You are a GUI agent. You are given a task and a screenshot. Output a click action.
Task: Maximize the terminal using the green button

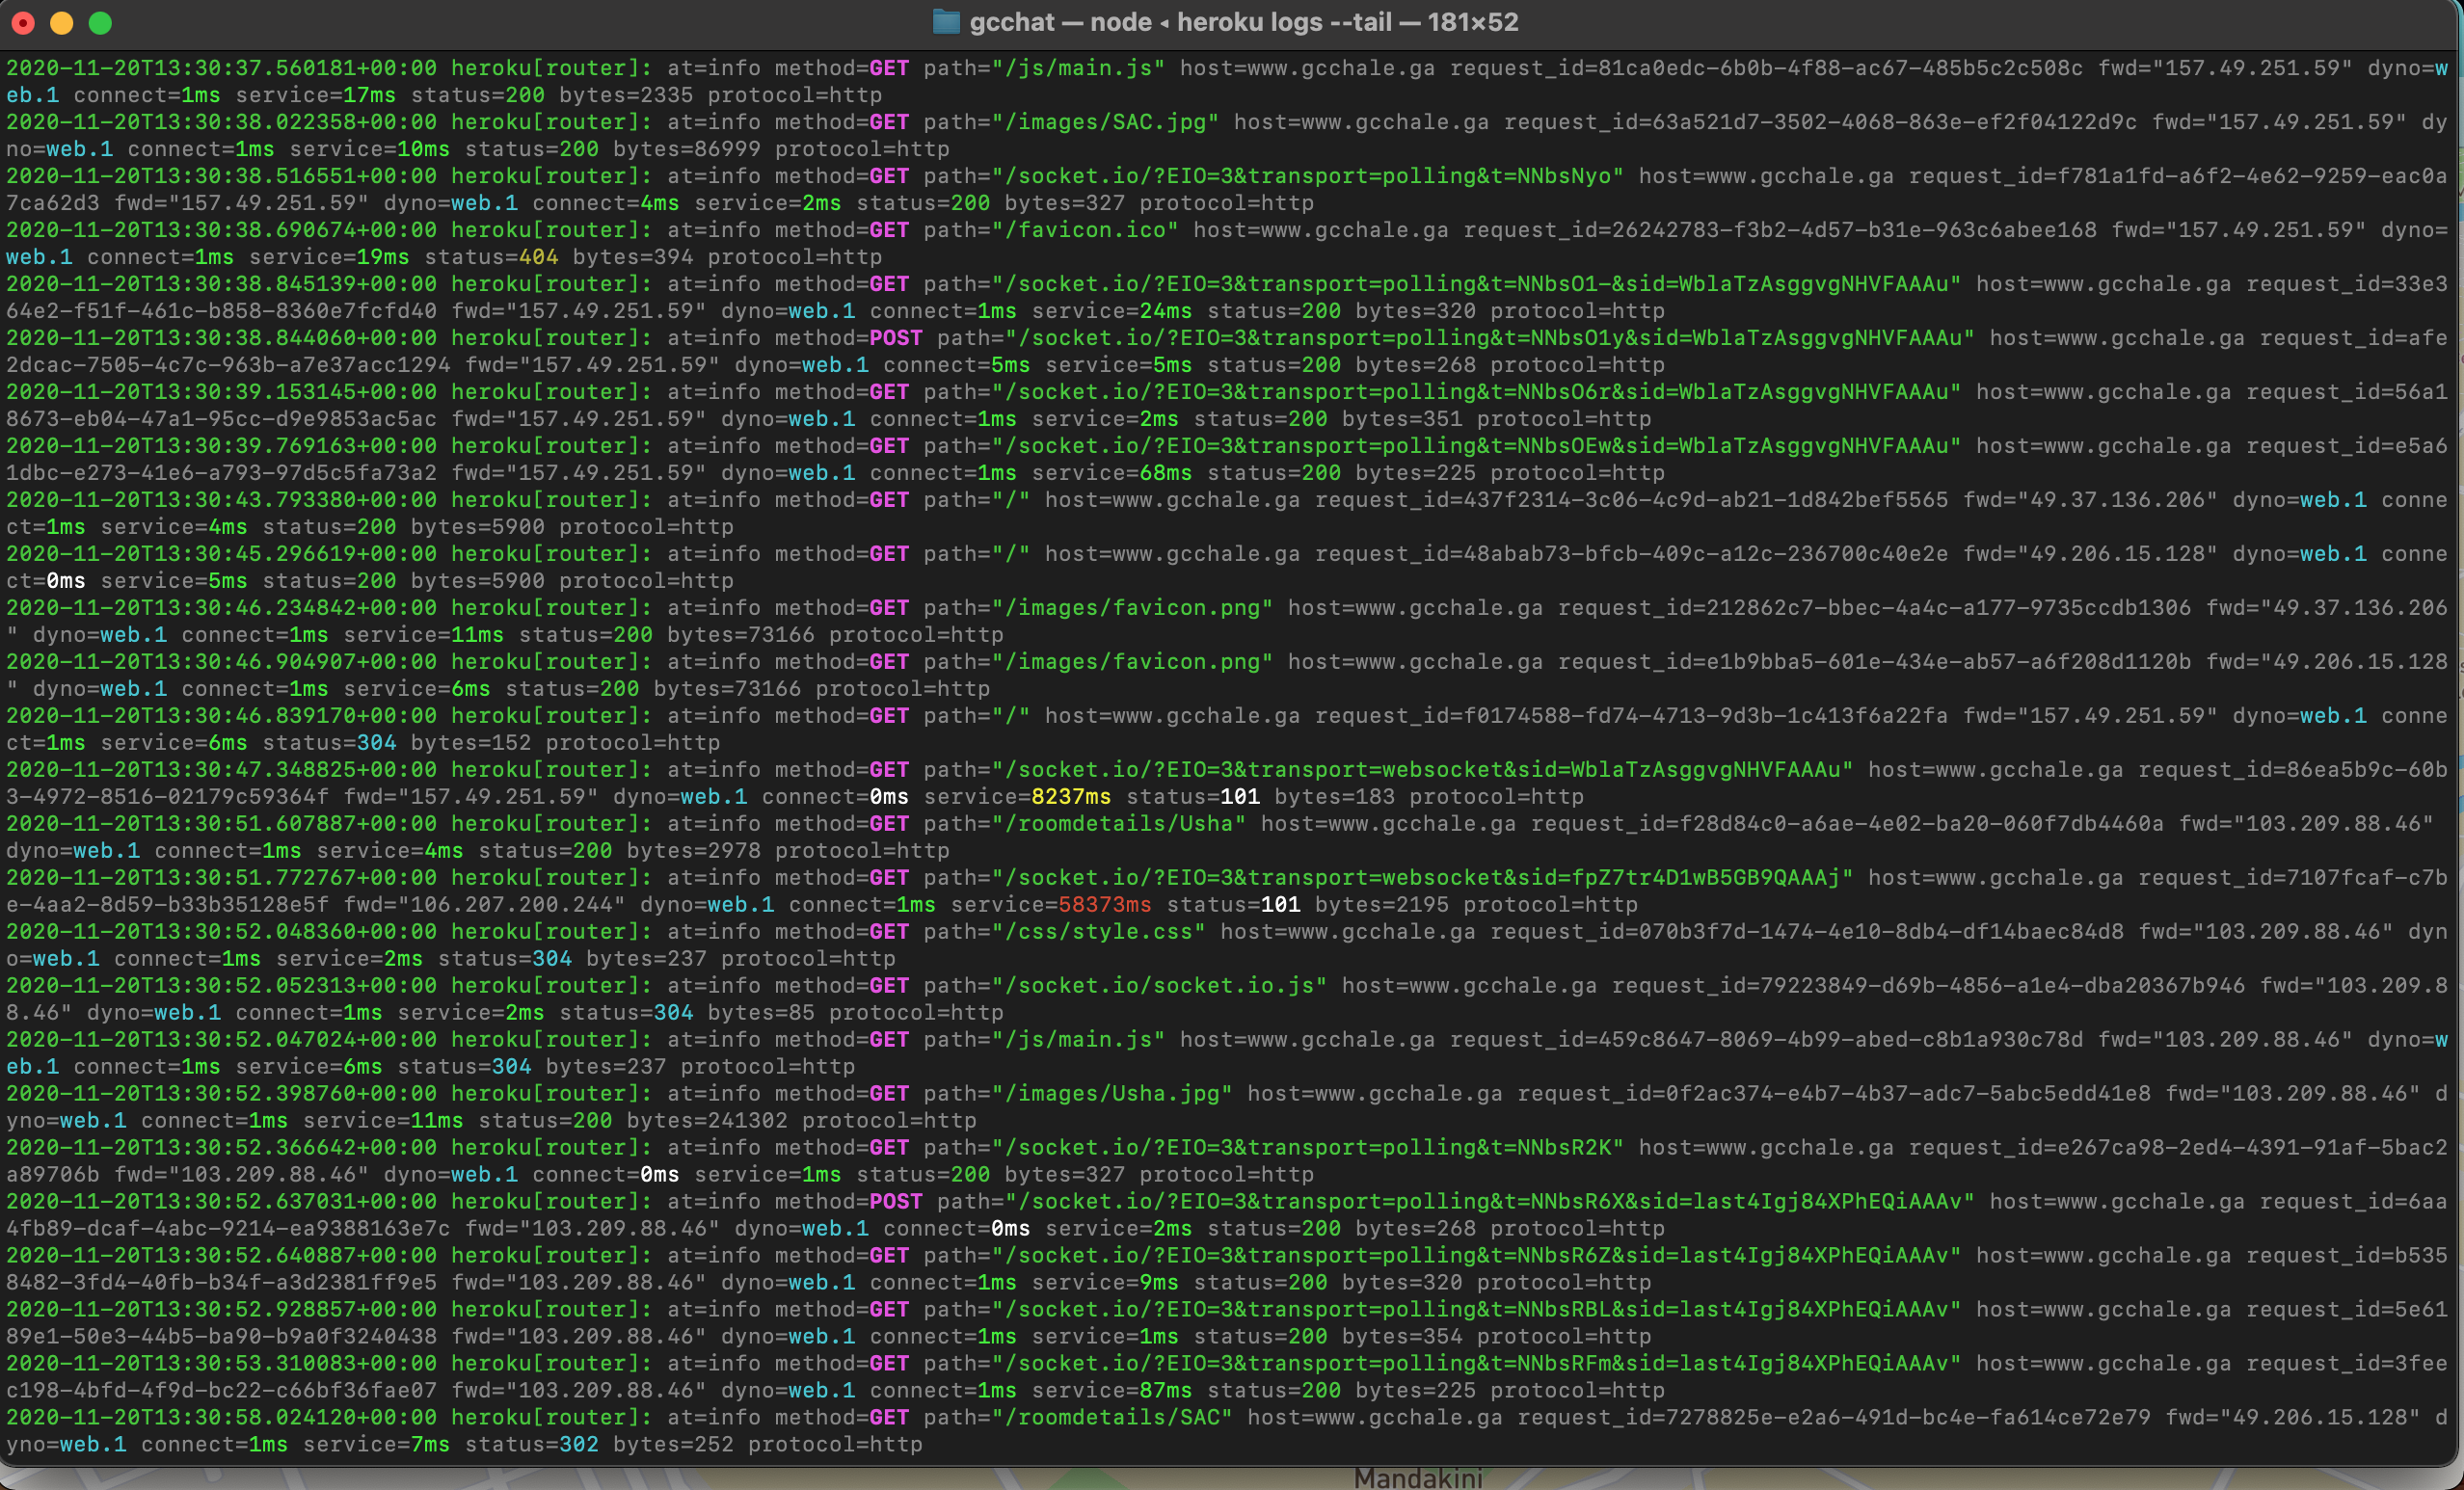point(100,23)
